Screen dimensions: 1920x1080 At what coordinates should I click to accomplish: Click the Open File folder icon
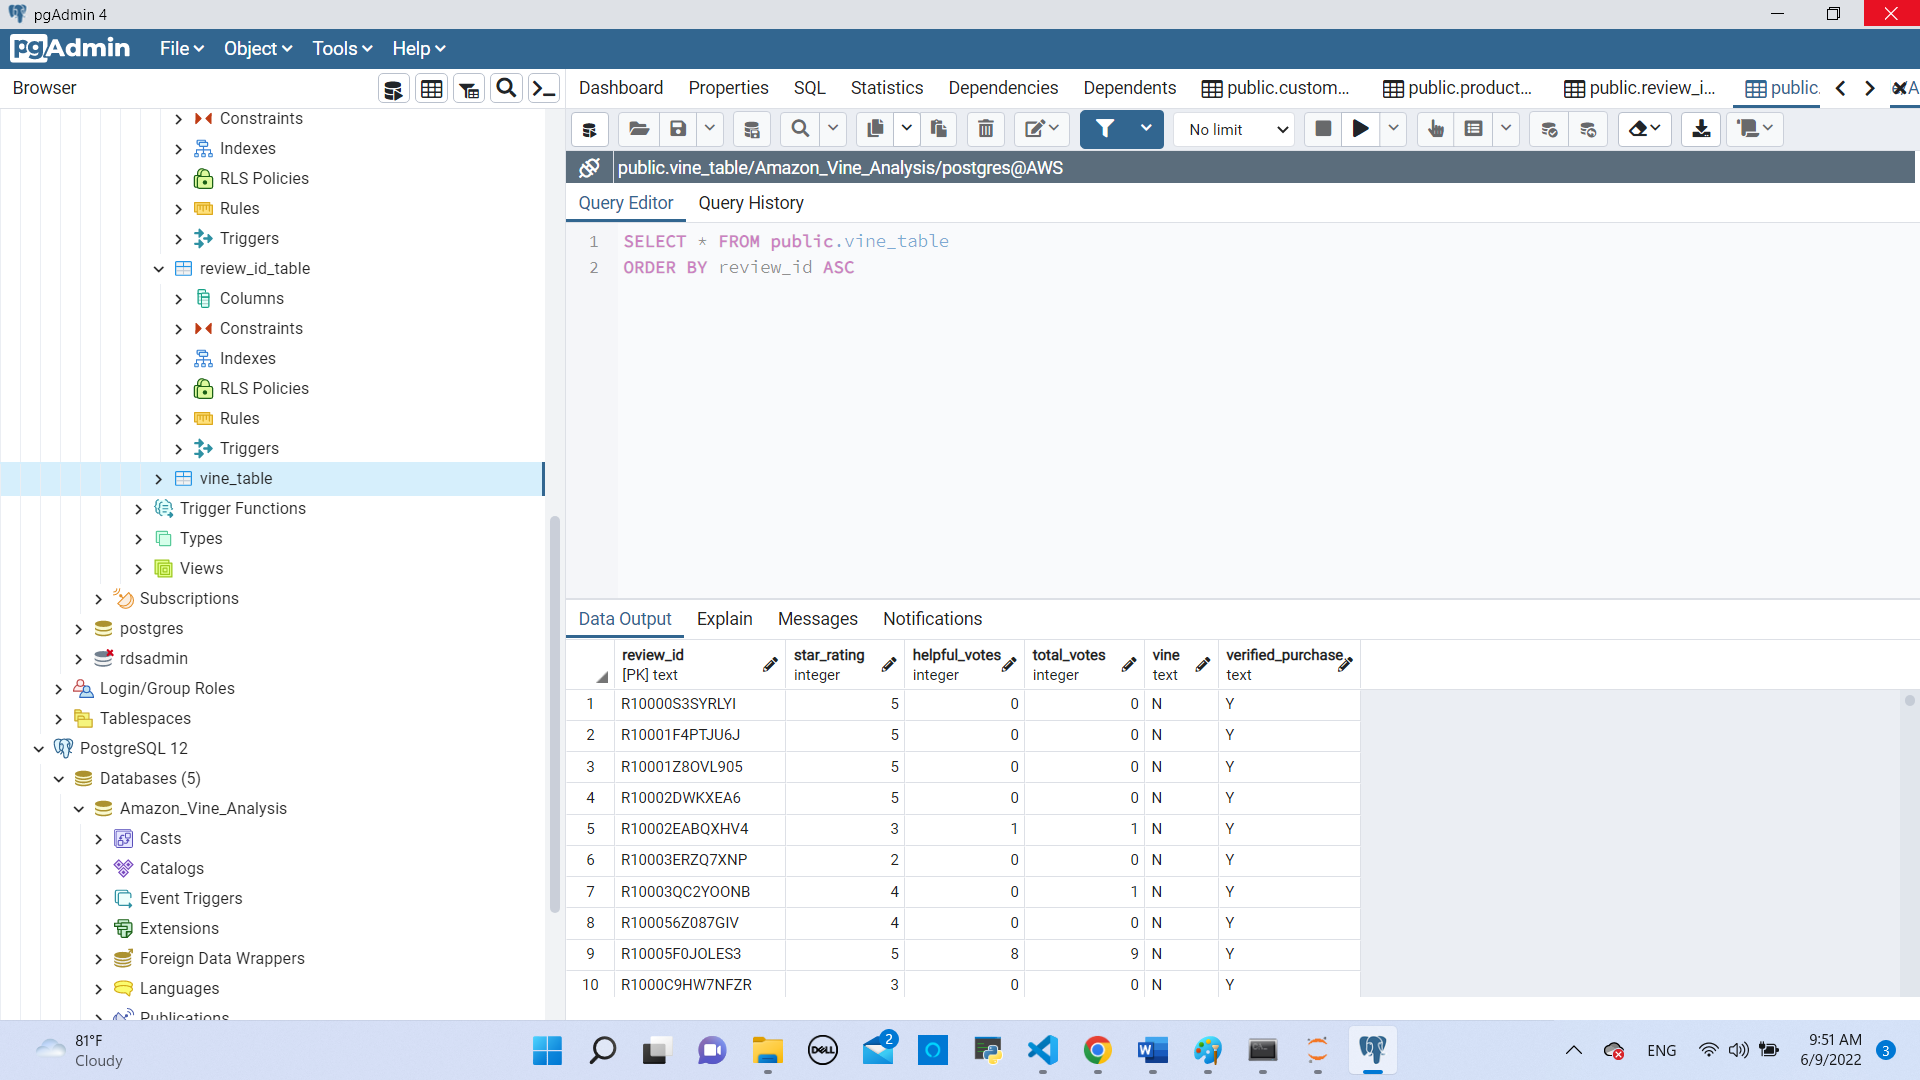[639, 129]
